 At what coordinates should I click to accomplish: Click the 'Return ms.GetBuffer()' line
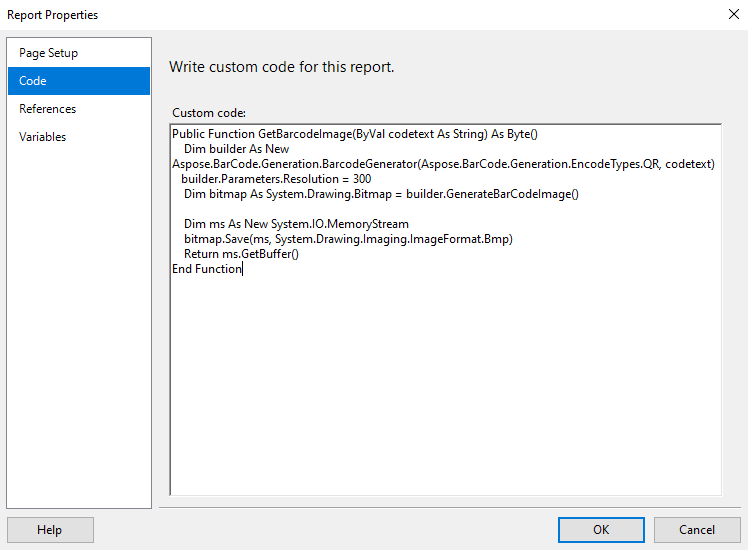(241, 254)
